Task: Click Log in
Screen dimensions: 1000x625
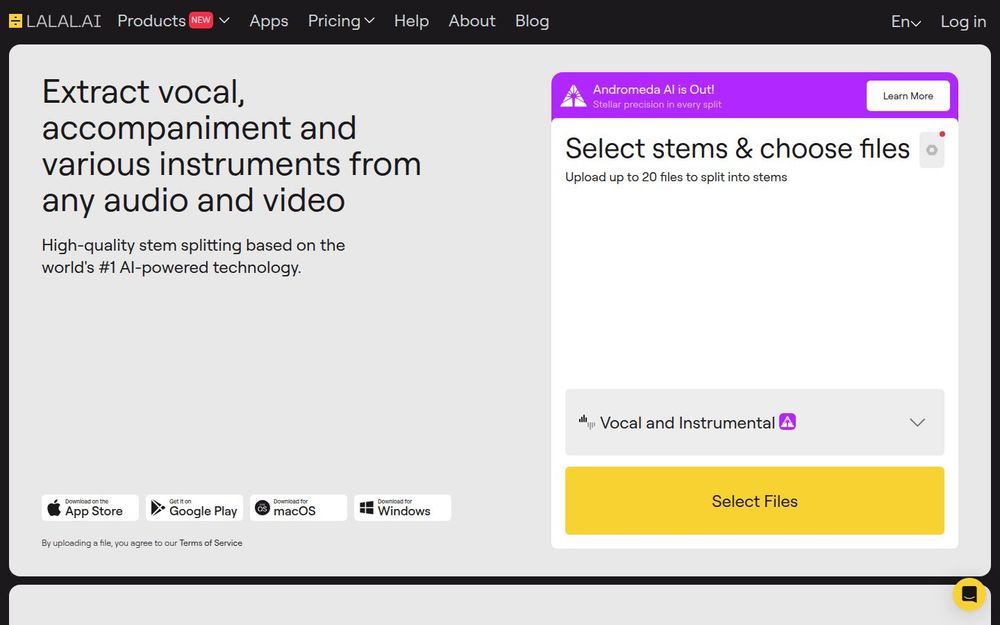Action: click(x=963, y=22)
